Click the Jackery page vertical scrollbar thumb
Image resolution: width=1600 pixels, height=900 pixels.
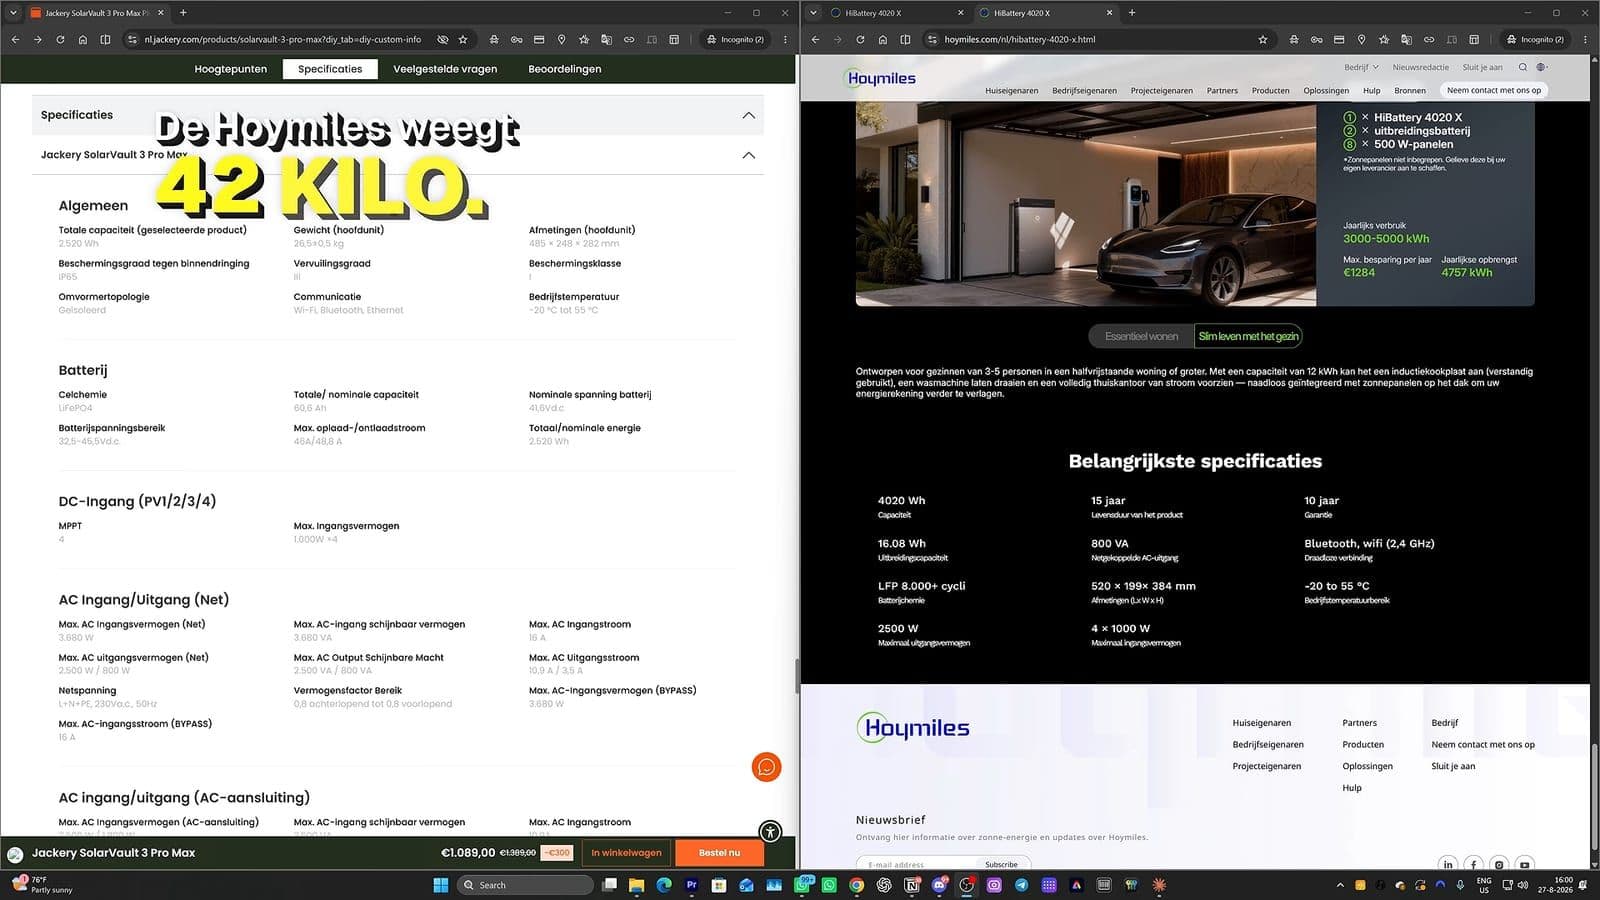pos(796,676)
